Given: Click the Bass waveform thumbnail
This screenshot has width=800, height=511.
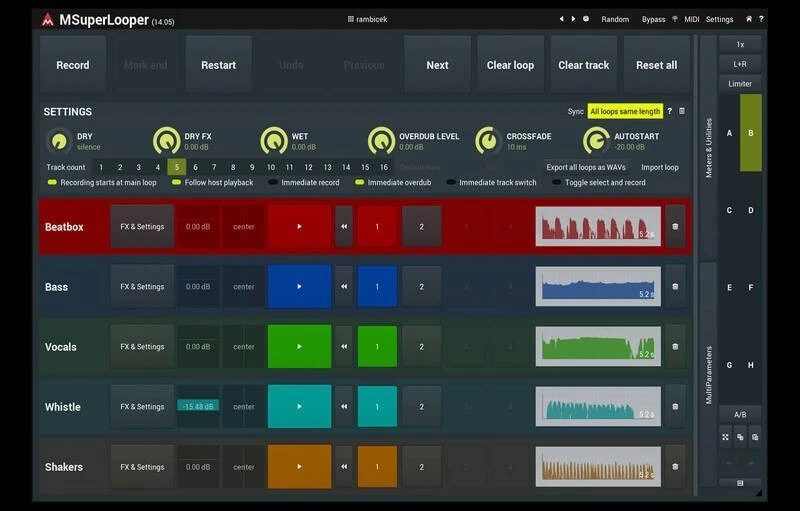Looking at the screenshot, I should point(598,287).
